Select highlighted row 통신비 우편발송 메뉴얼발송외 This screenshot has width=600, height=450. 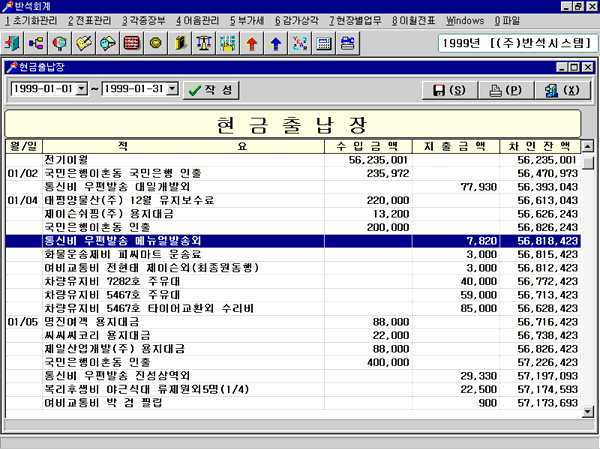[293, 241]
